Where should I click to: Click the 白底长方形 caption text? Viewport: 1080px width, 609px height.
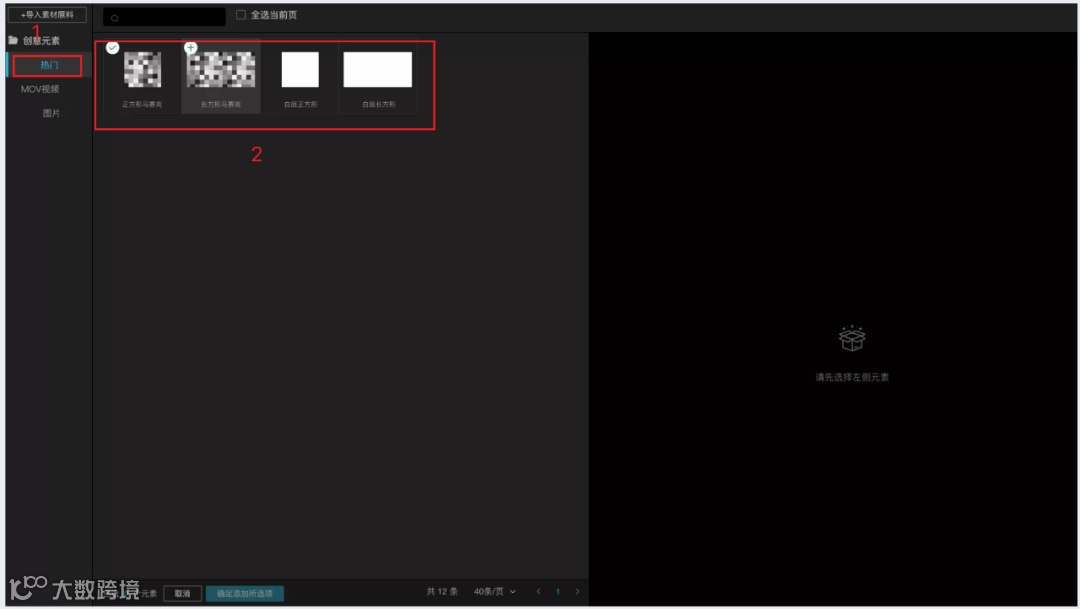click(378, 104)
